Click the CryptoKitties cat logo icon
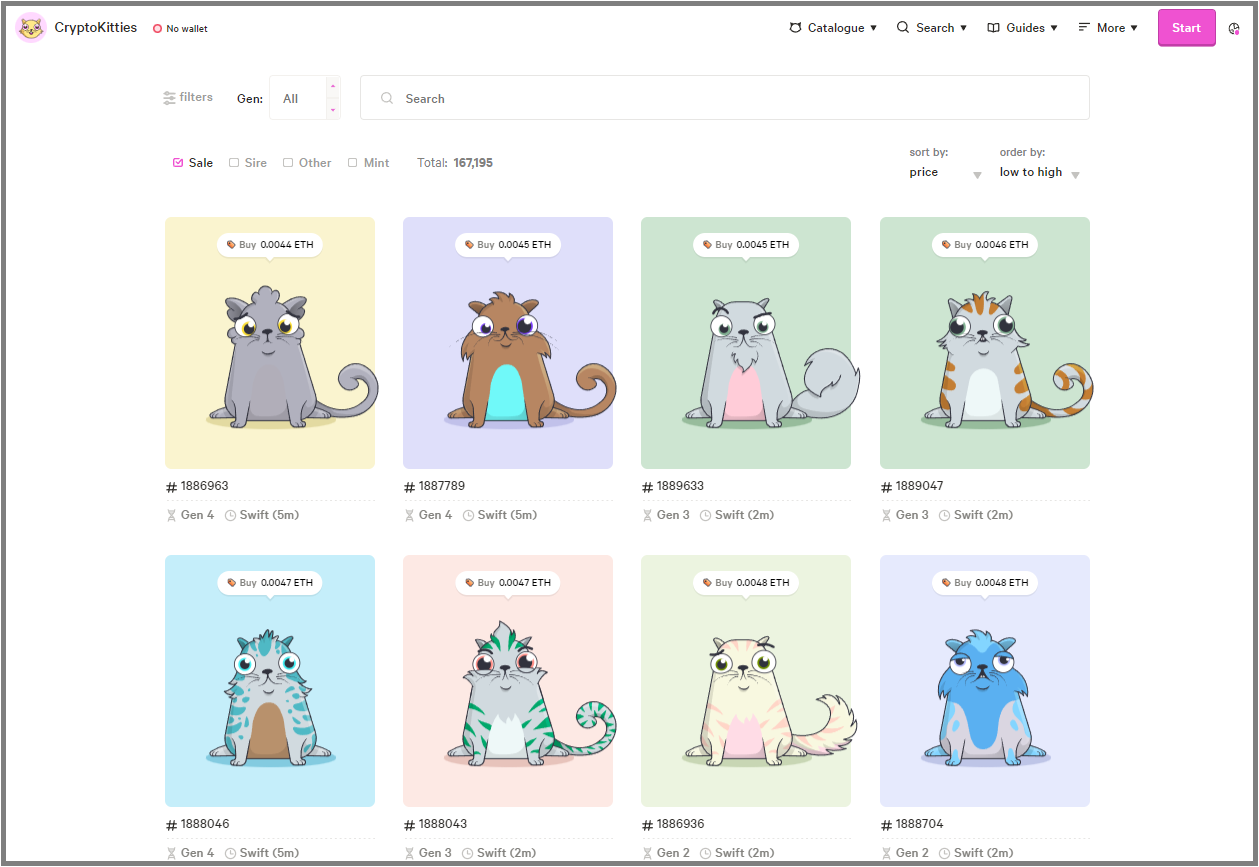 (32, 28)
